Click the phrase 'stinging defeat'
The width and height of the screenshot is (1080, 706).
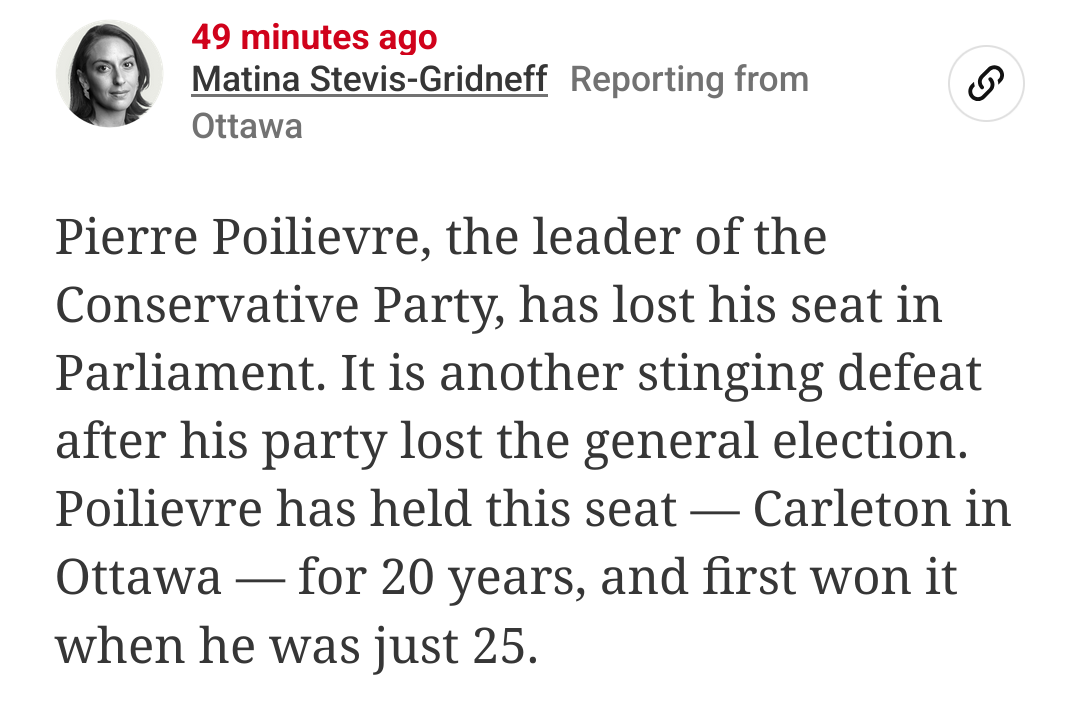click(809, 375)
